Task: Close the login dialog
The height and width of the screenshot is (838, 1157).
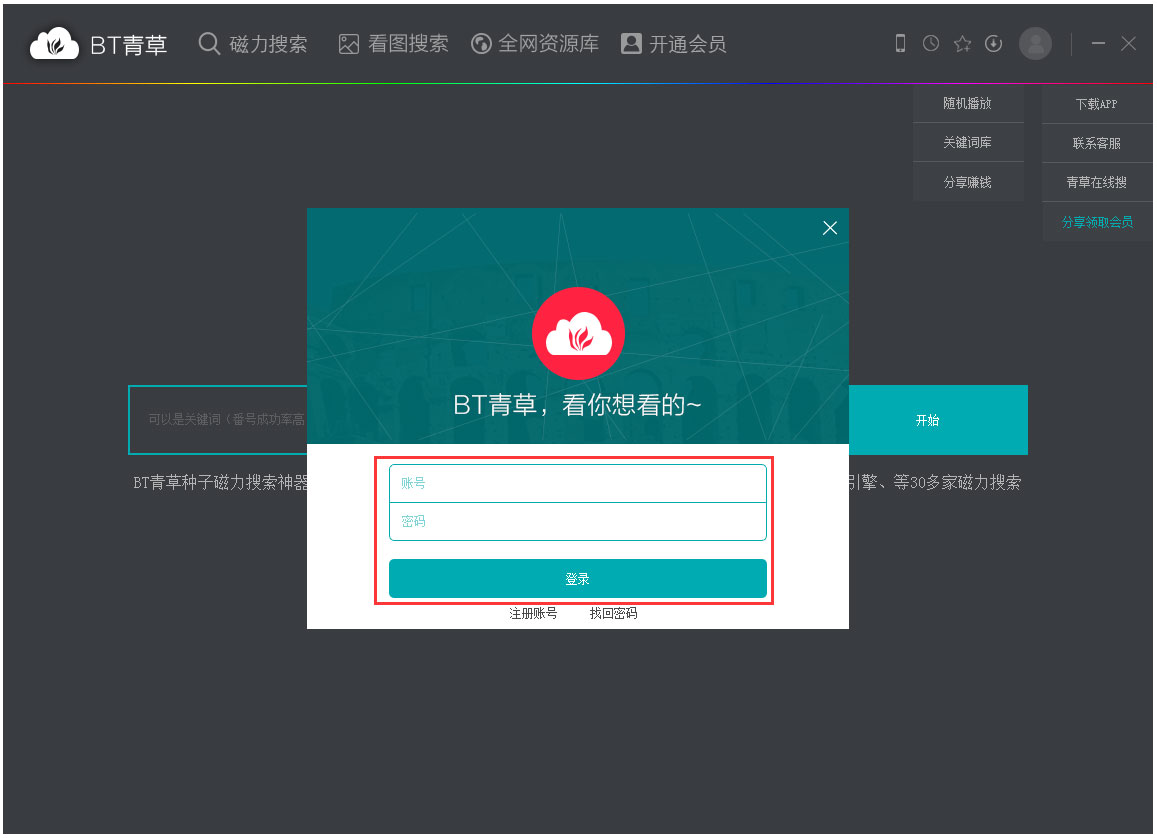Action: click(830, 228)
